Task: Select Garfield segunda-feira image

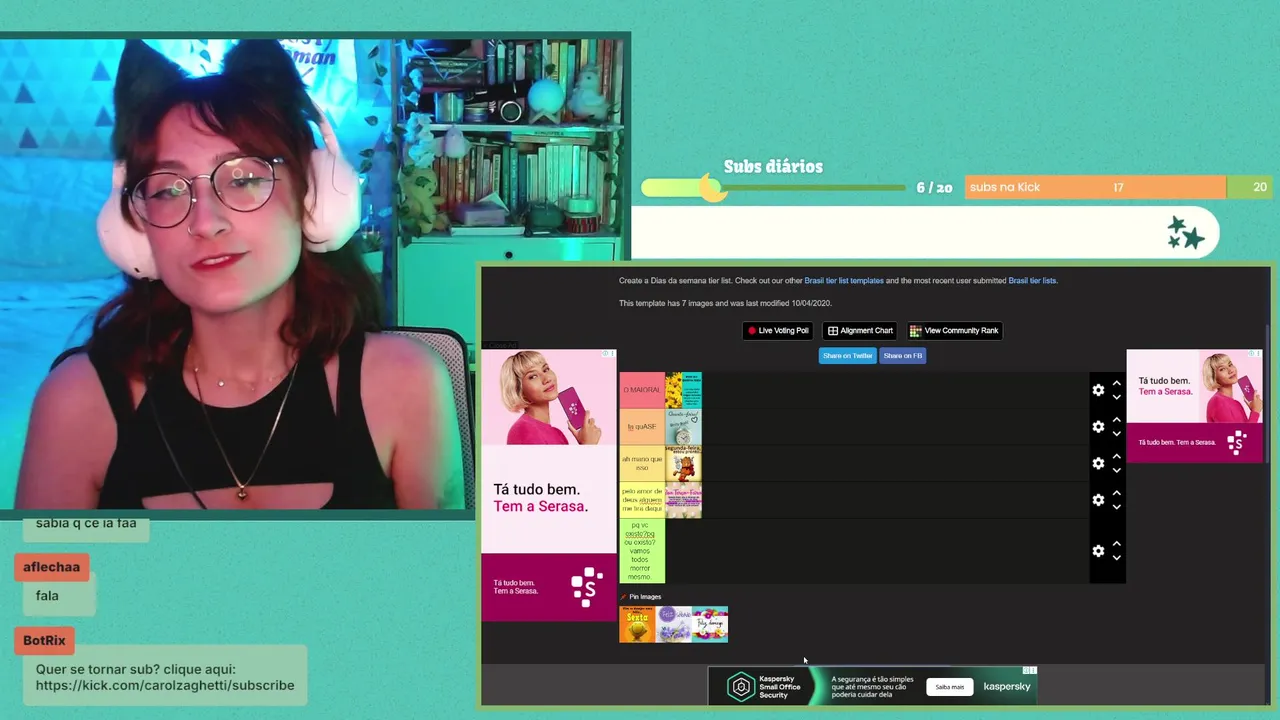Action: pos(683,463)
